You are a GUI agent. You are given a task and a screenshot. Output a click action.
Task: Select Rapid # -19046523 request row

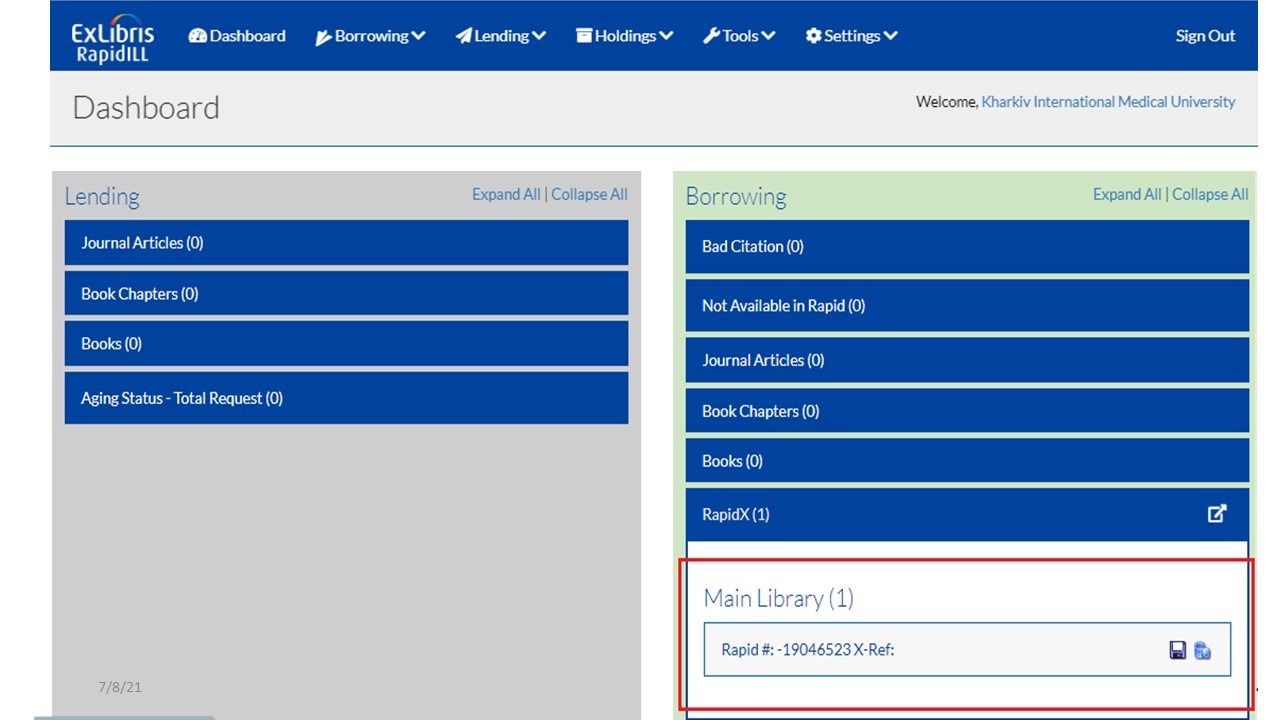967,650
